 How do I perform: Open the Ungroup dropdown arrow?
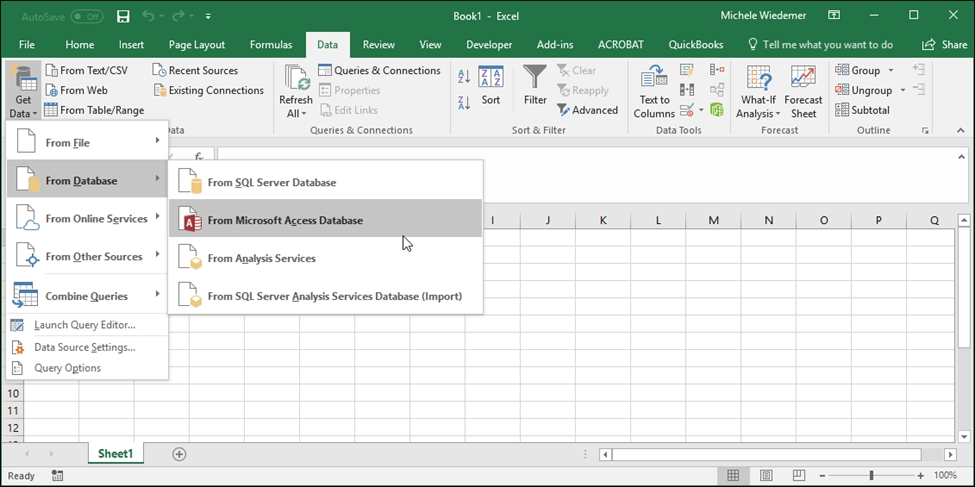pyautogui.click(x=903, y=90)
